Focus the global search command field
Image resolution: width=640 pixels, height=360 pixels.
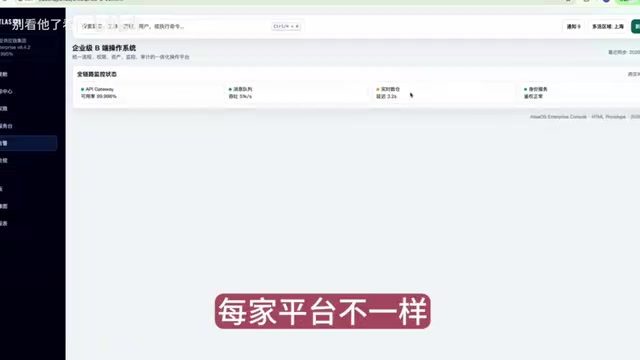[x=191, y=26]
